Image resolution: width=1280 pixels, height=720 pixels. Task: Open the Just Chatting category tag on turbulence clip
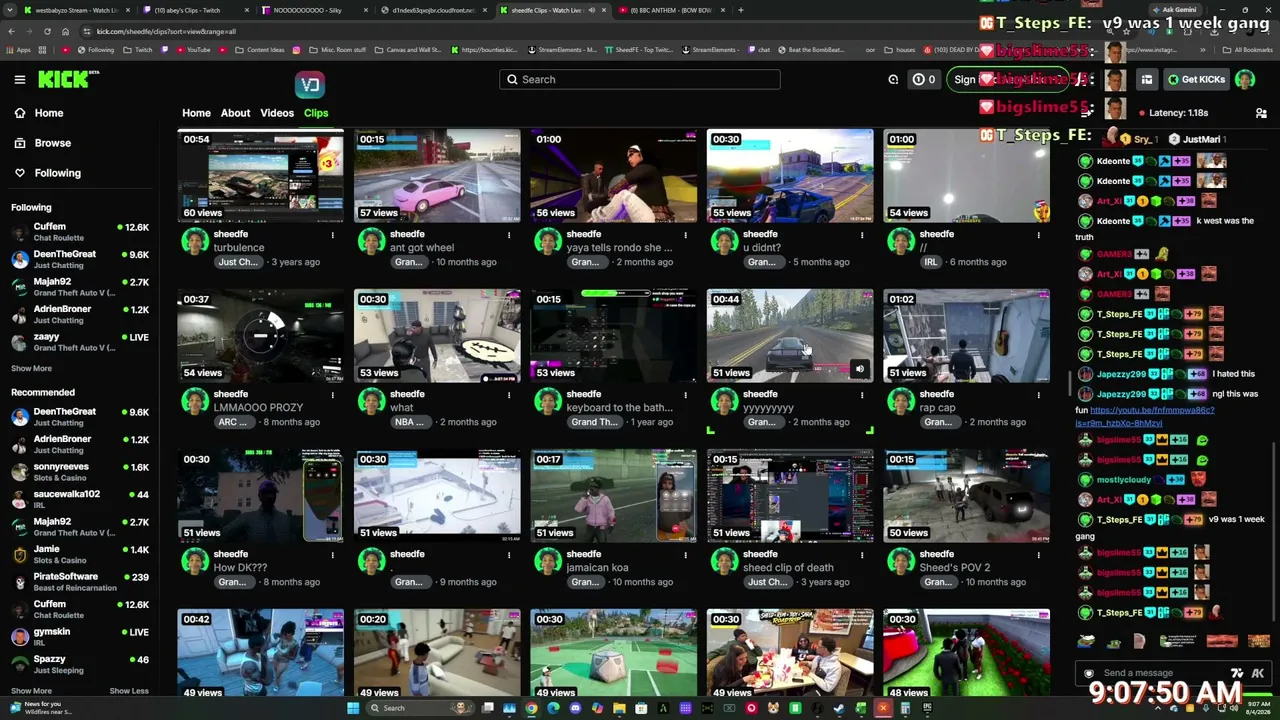[x=239, y=262]
